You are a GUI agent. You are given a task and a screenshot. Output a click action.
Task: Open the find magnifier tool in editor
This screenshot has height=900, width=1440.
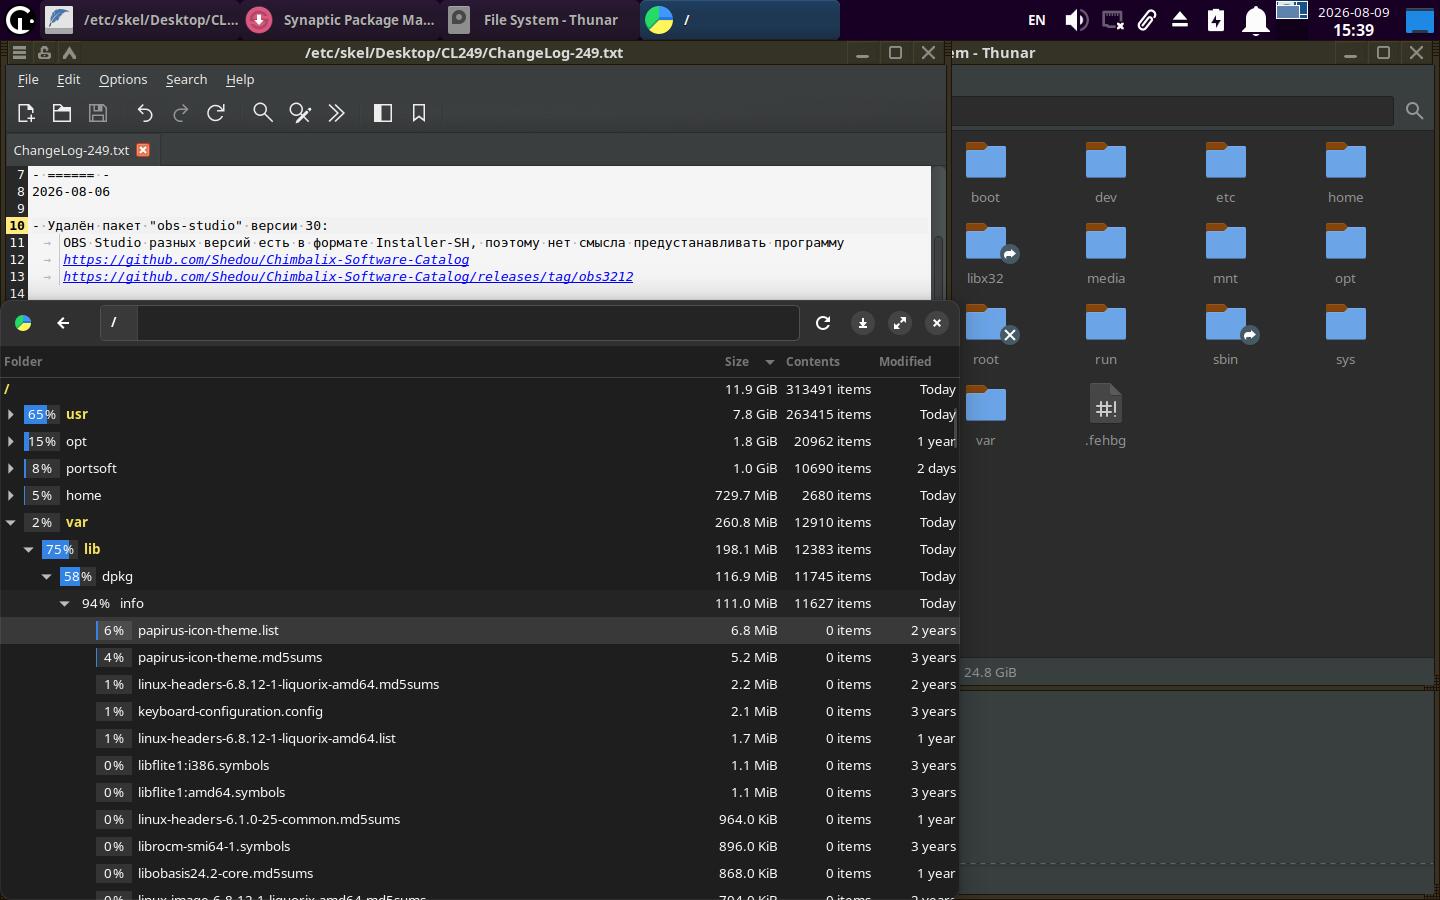tap(263, 113)
